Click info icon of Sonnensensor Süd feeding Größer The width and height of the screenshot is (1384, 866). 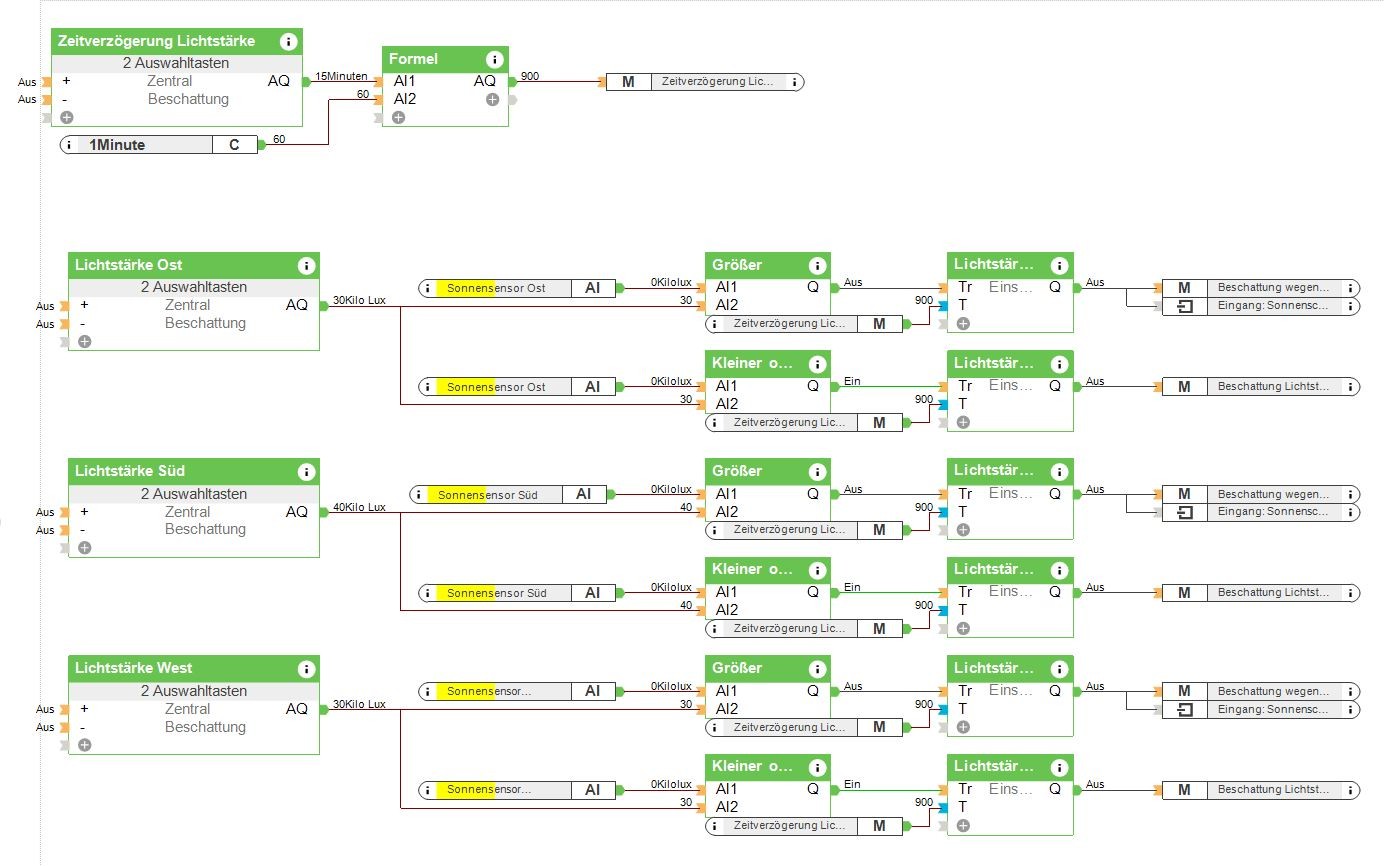pos(419,494)
